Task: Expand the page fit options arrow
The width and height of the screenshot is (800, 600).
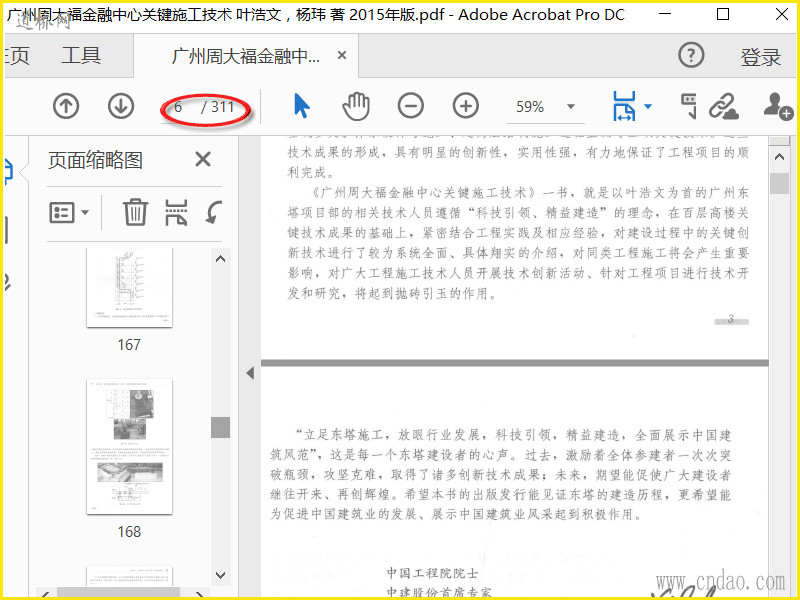Action: 648,107
